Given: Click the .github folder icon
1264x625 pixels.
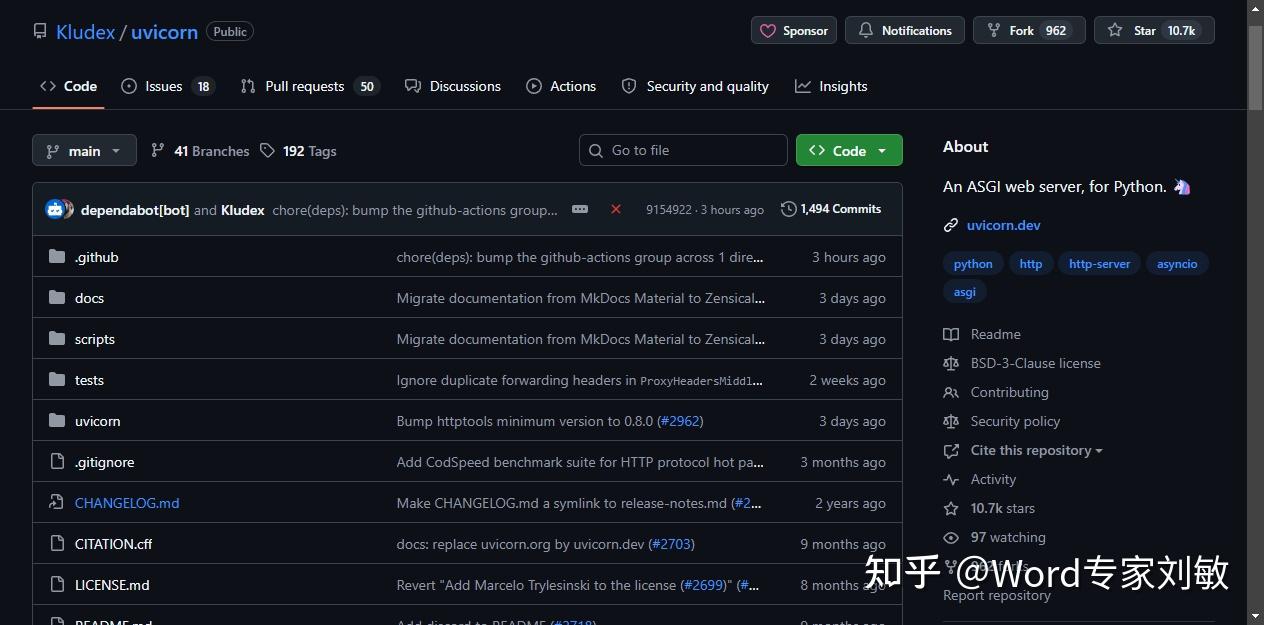Looking at the screenshot, I should pyautogui.click(x=57, y=257).
